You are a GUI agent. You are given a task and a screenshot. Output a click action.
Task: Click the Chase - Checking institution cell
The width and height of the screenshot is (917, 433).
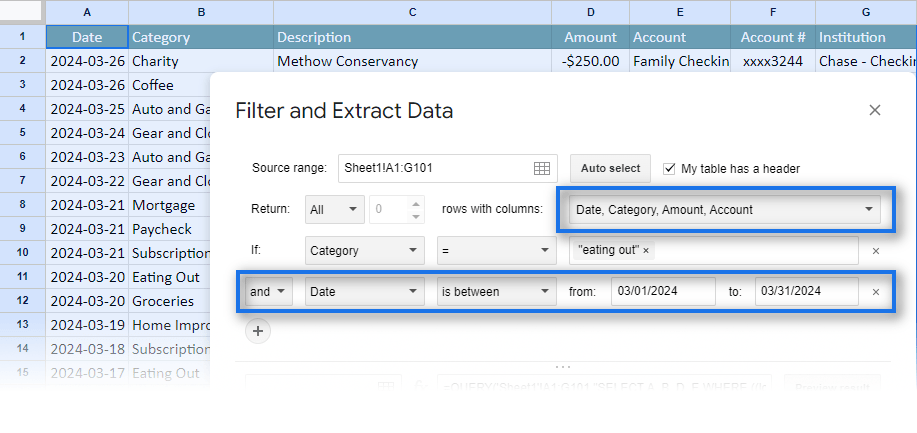(866, 61)
